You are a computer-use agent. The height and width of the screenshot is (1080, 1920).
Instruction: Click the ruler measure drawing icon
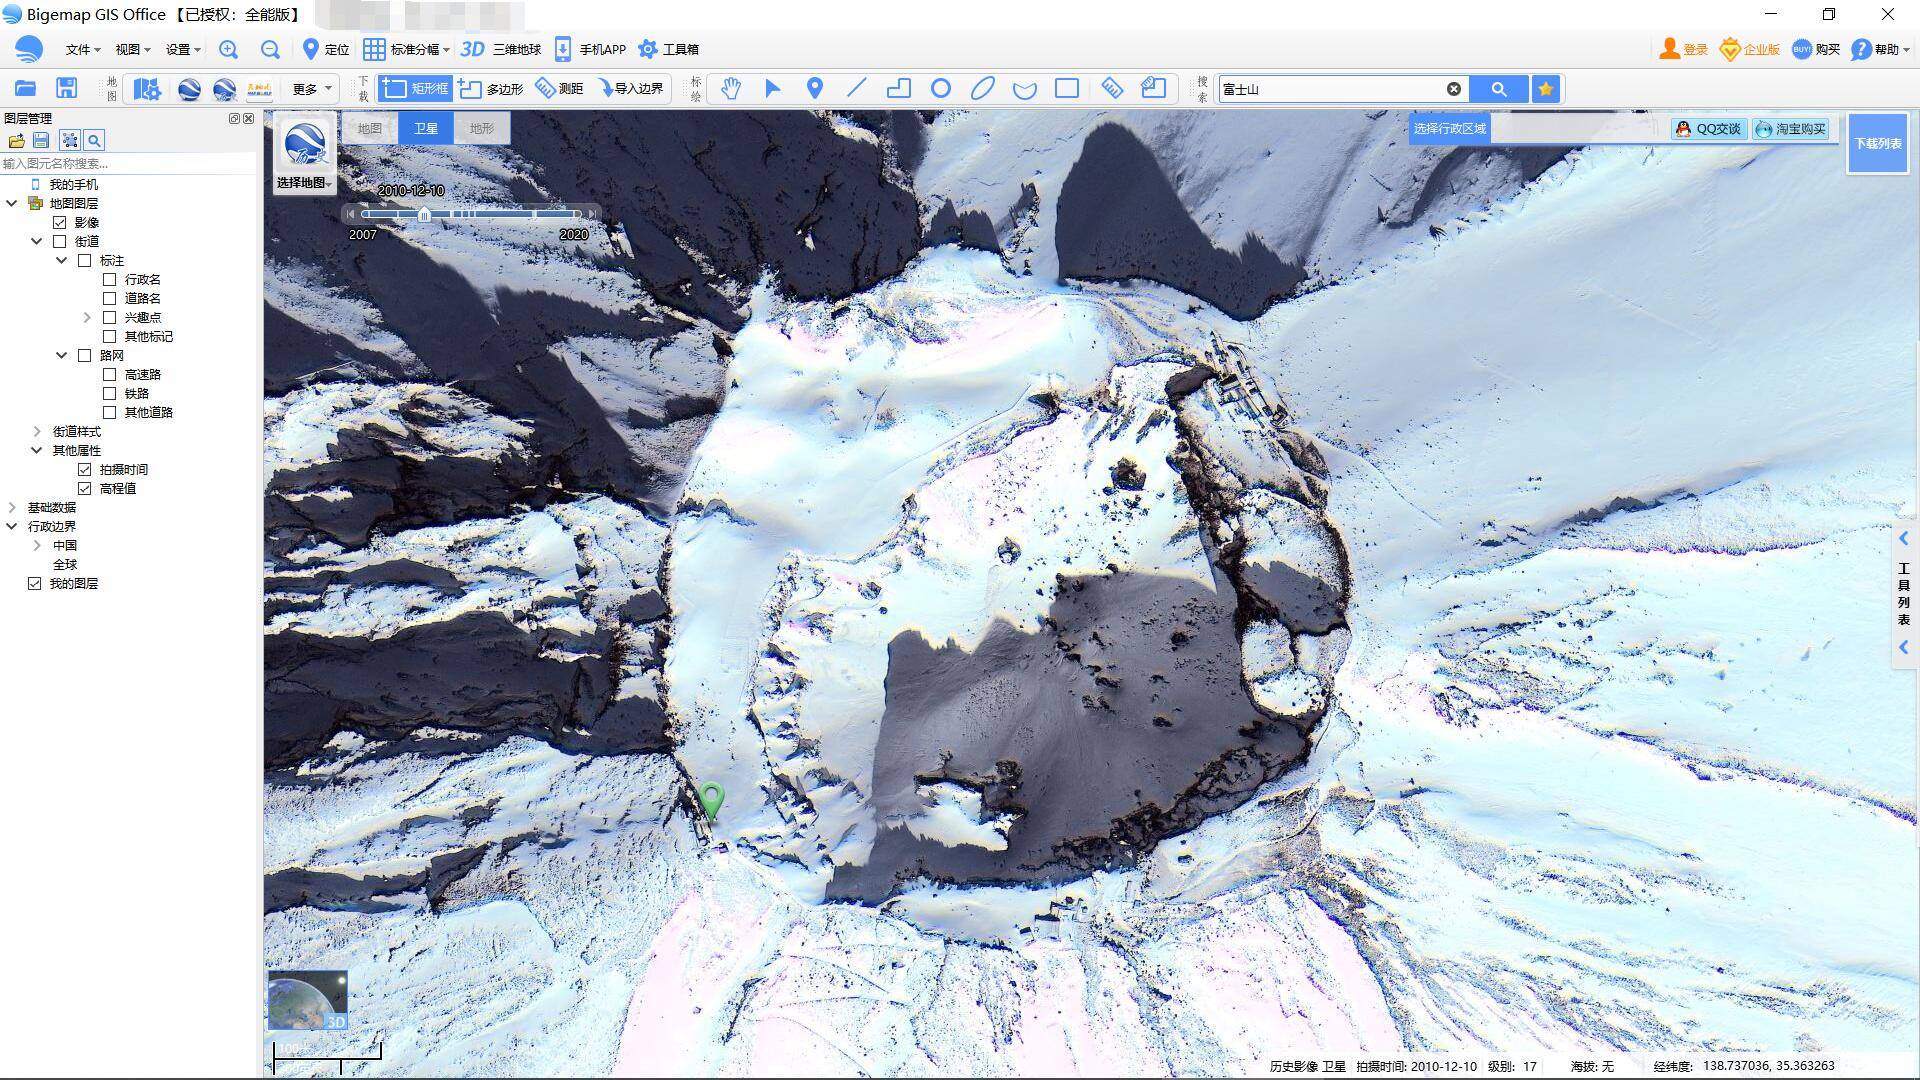(1111, 88)
